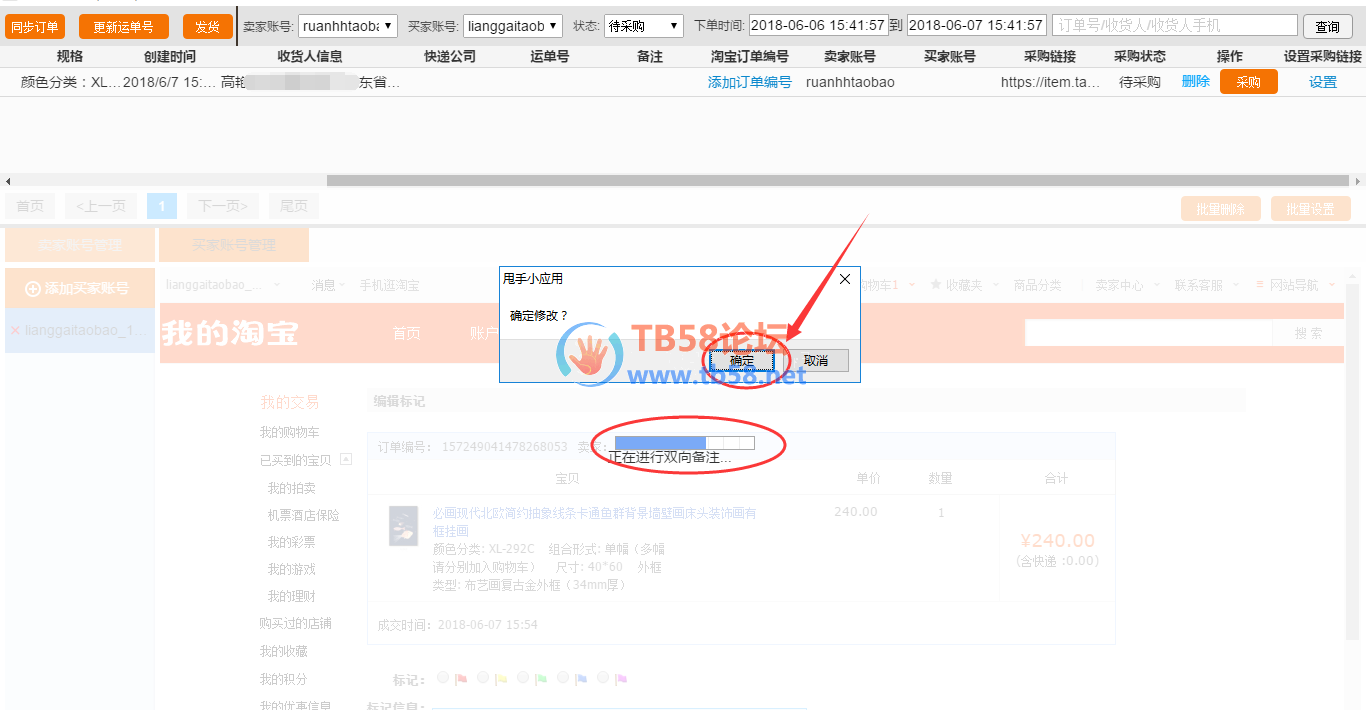Open 我的收藏 in left menu
Image resolution: width=1366 pixels, height=710 pixels.
pyautogui.click(x=284, y=651)
